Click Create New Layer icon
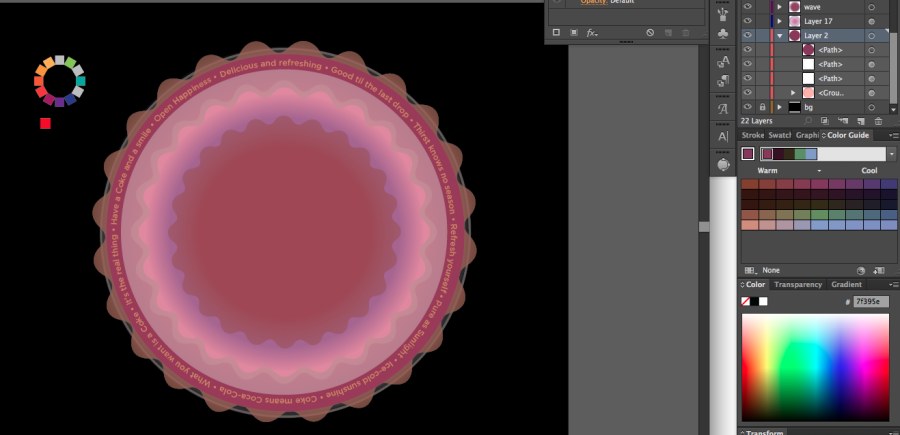Image resolution: width=900 pixels, height=435 pixels. pos(860,121)
